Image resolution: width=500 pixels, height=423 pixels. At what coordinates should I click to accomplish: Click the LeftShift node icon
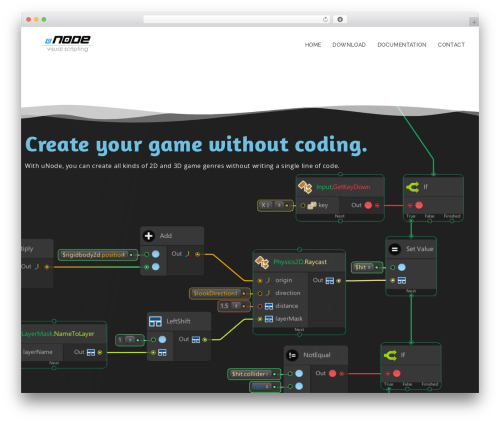(155, 321)
